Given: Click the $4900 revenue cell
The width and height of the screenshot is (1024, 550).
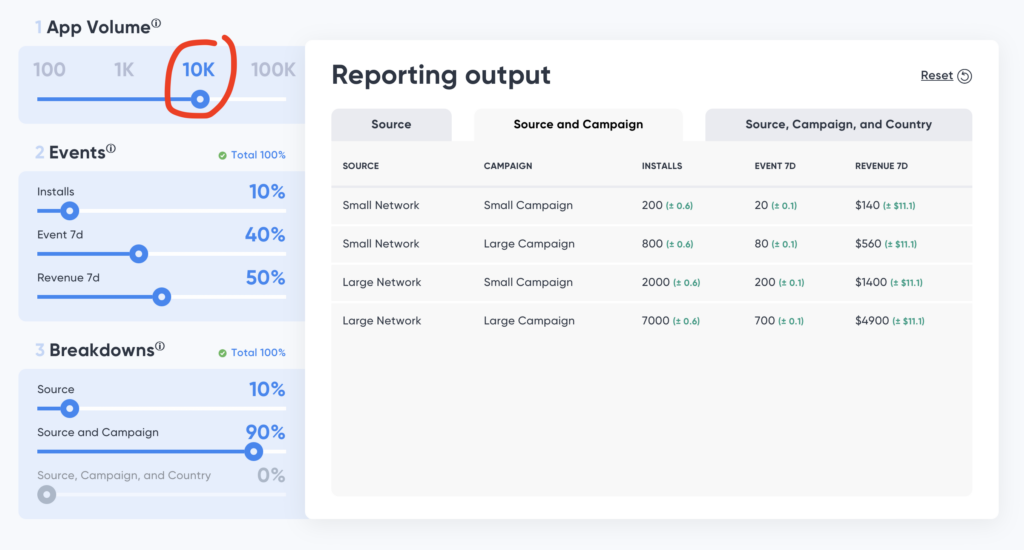Looking at the screenshot, I should (889, 321).
